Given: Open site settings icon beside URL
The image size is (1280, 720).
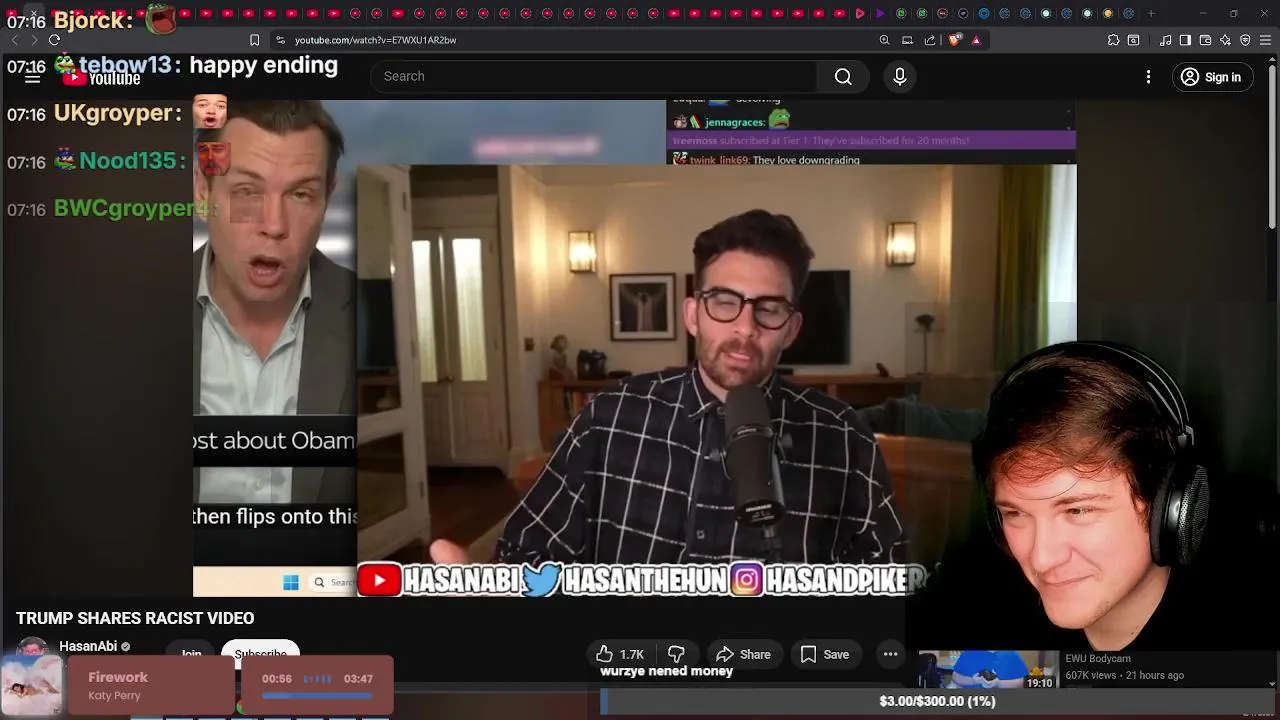Looking at the screenshot, I should 280,40.
